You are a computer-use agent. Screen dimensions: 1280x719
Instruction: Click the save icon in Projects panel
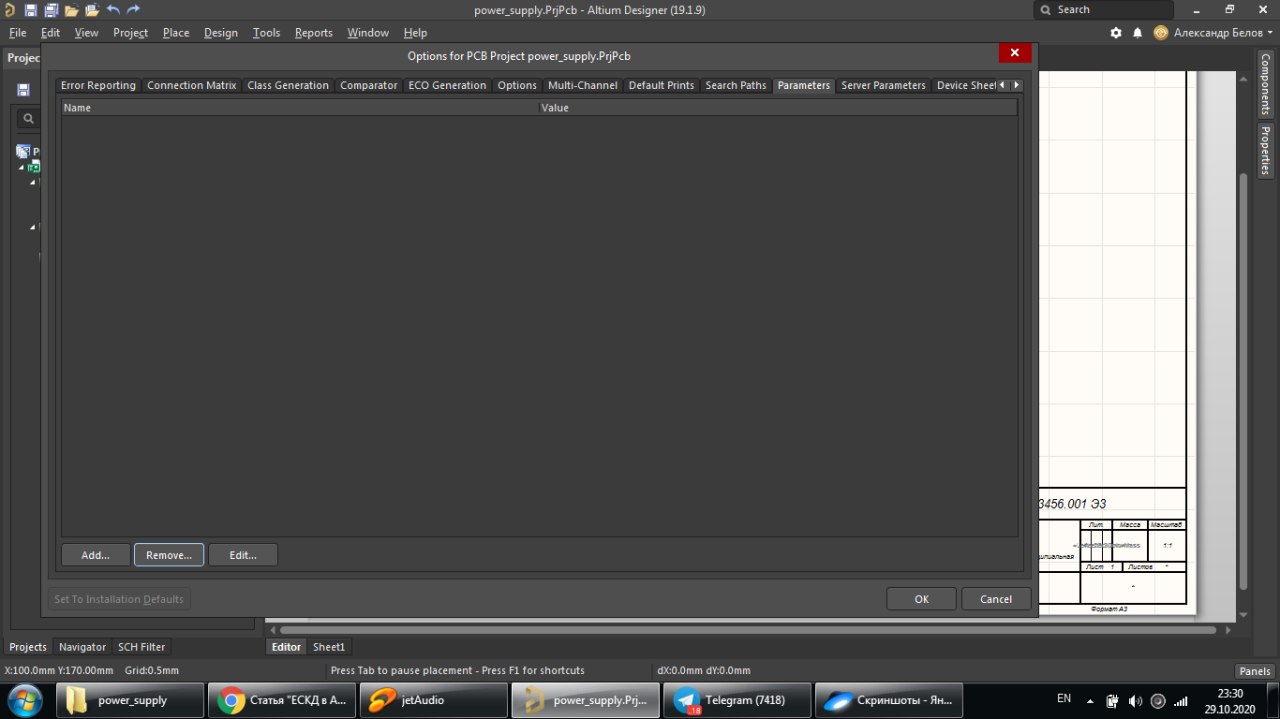point(23,89)
